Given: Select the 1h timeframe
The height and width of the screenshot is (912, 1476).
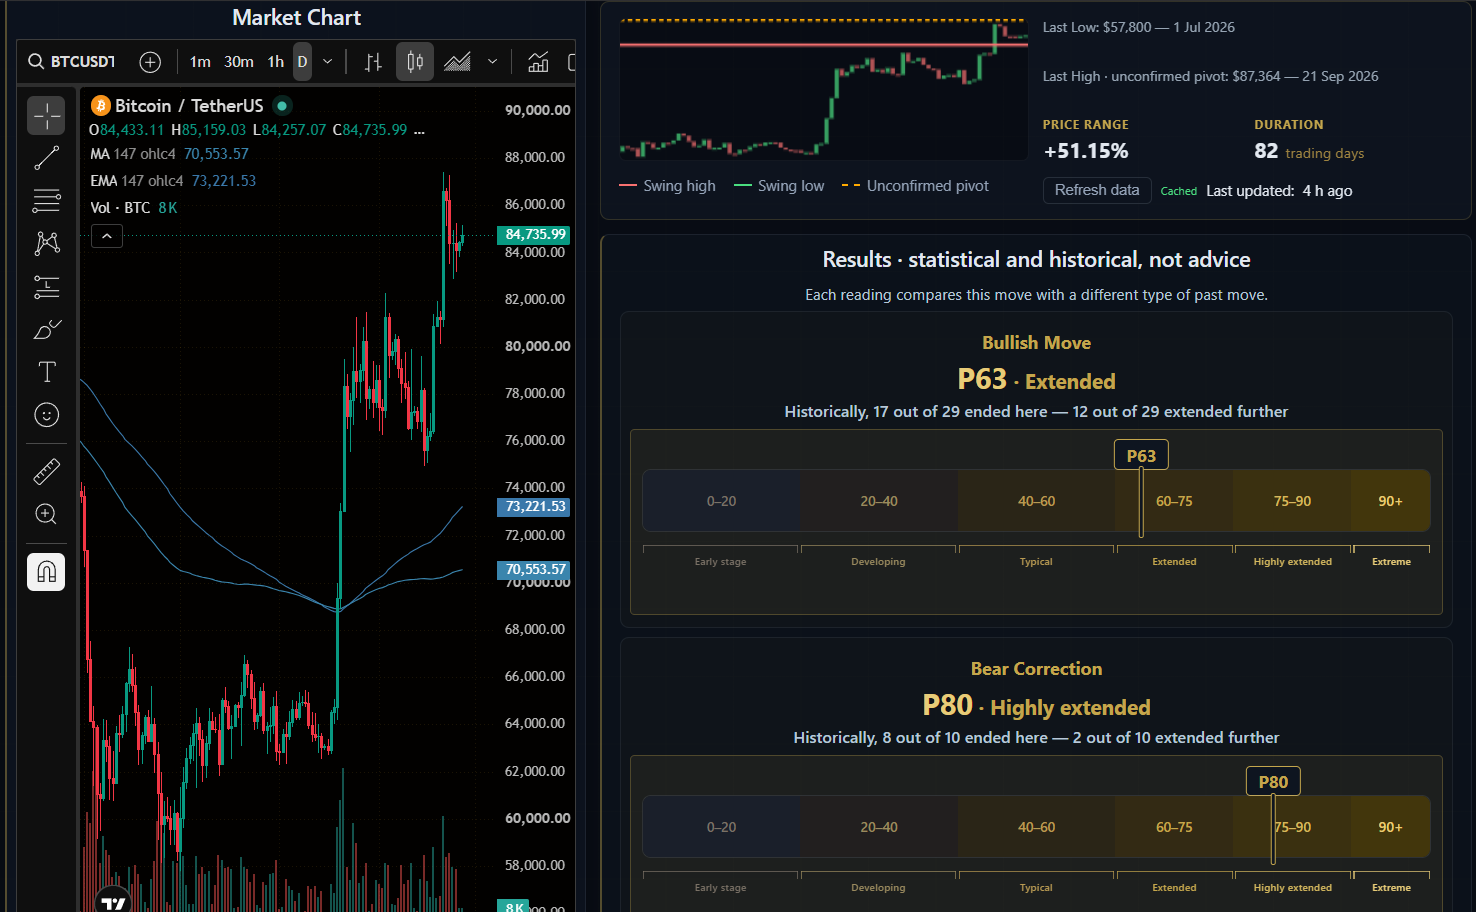Looking at the screenshot, I should (275, 62).
